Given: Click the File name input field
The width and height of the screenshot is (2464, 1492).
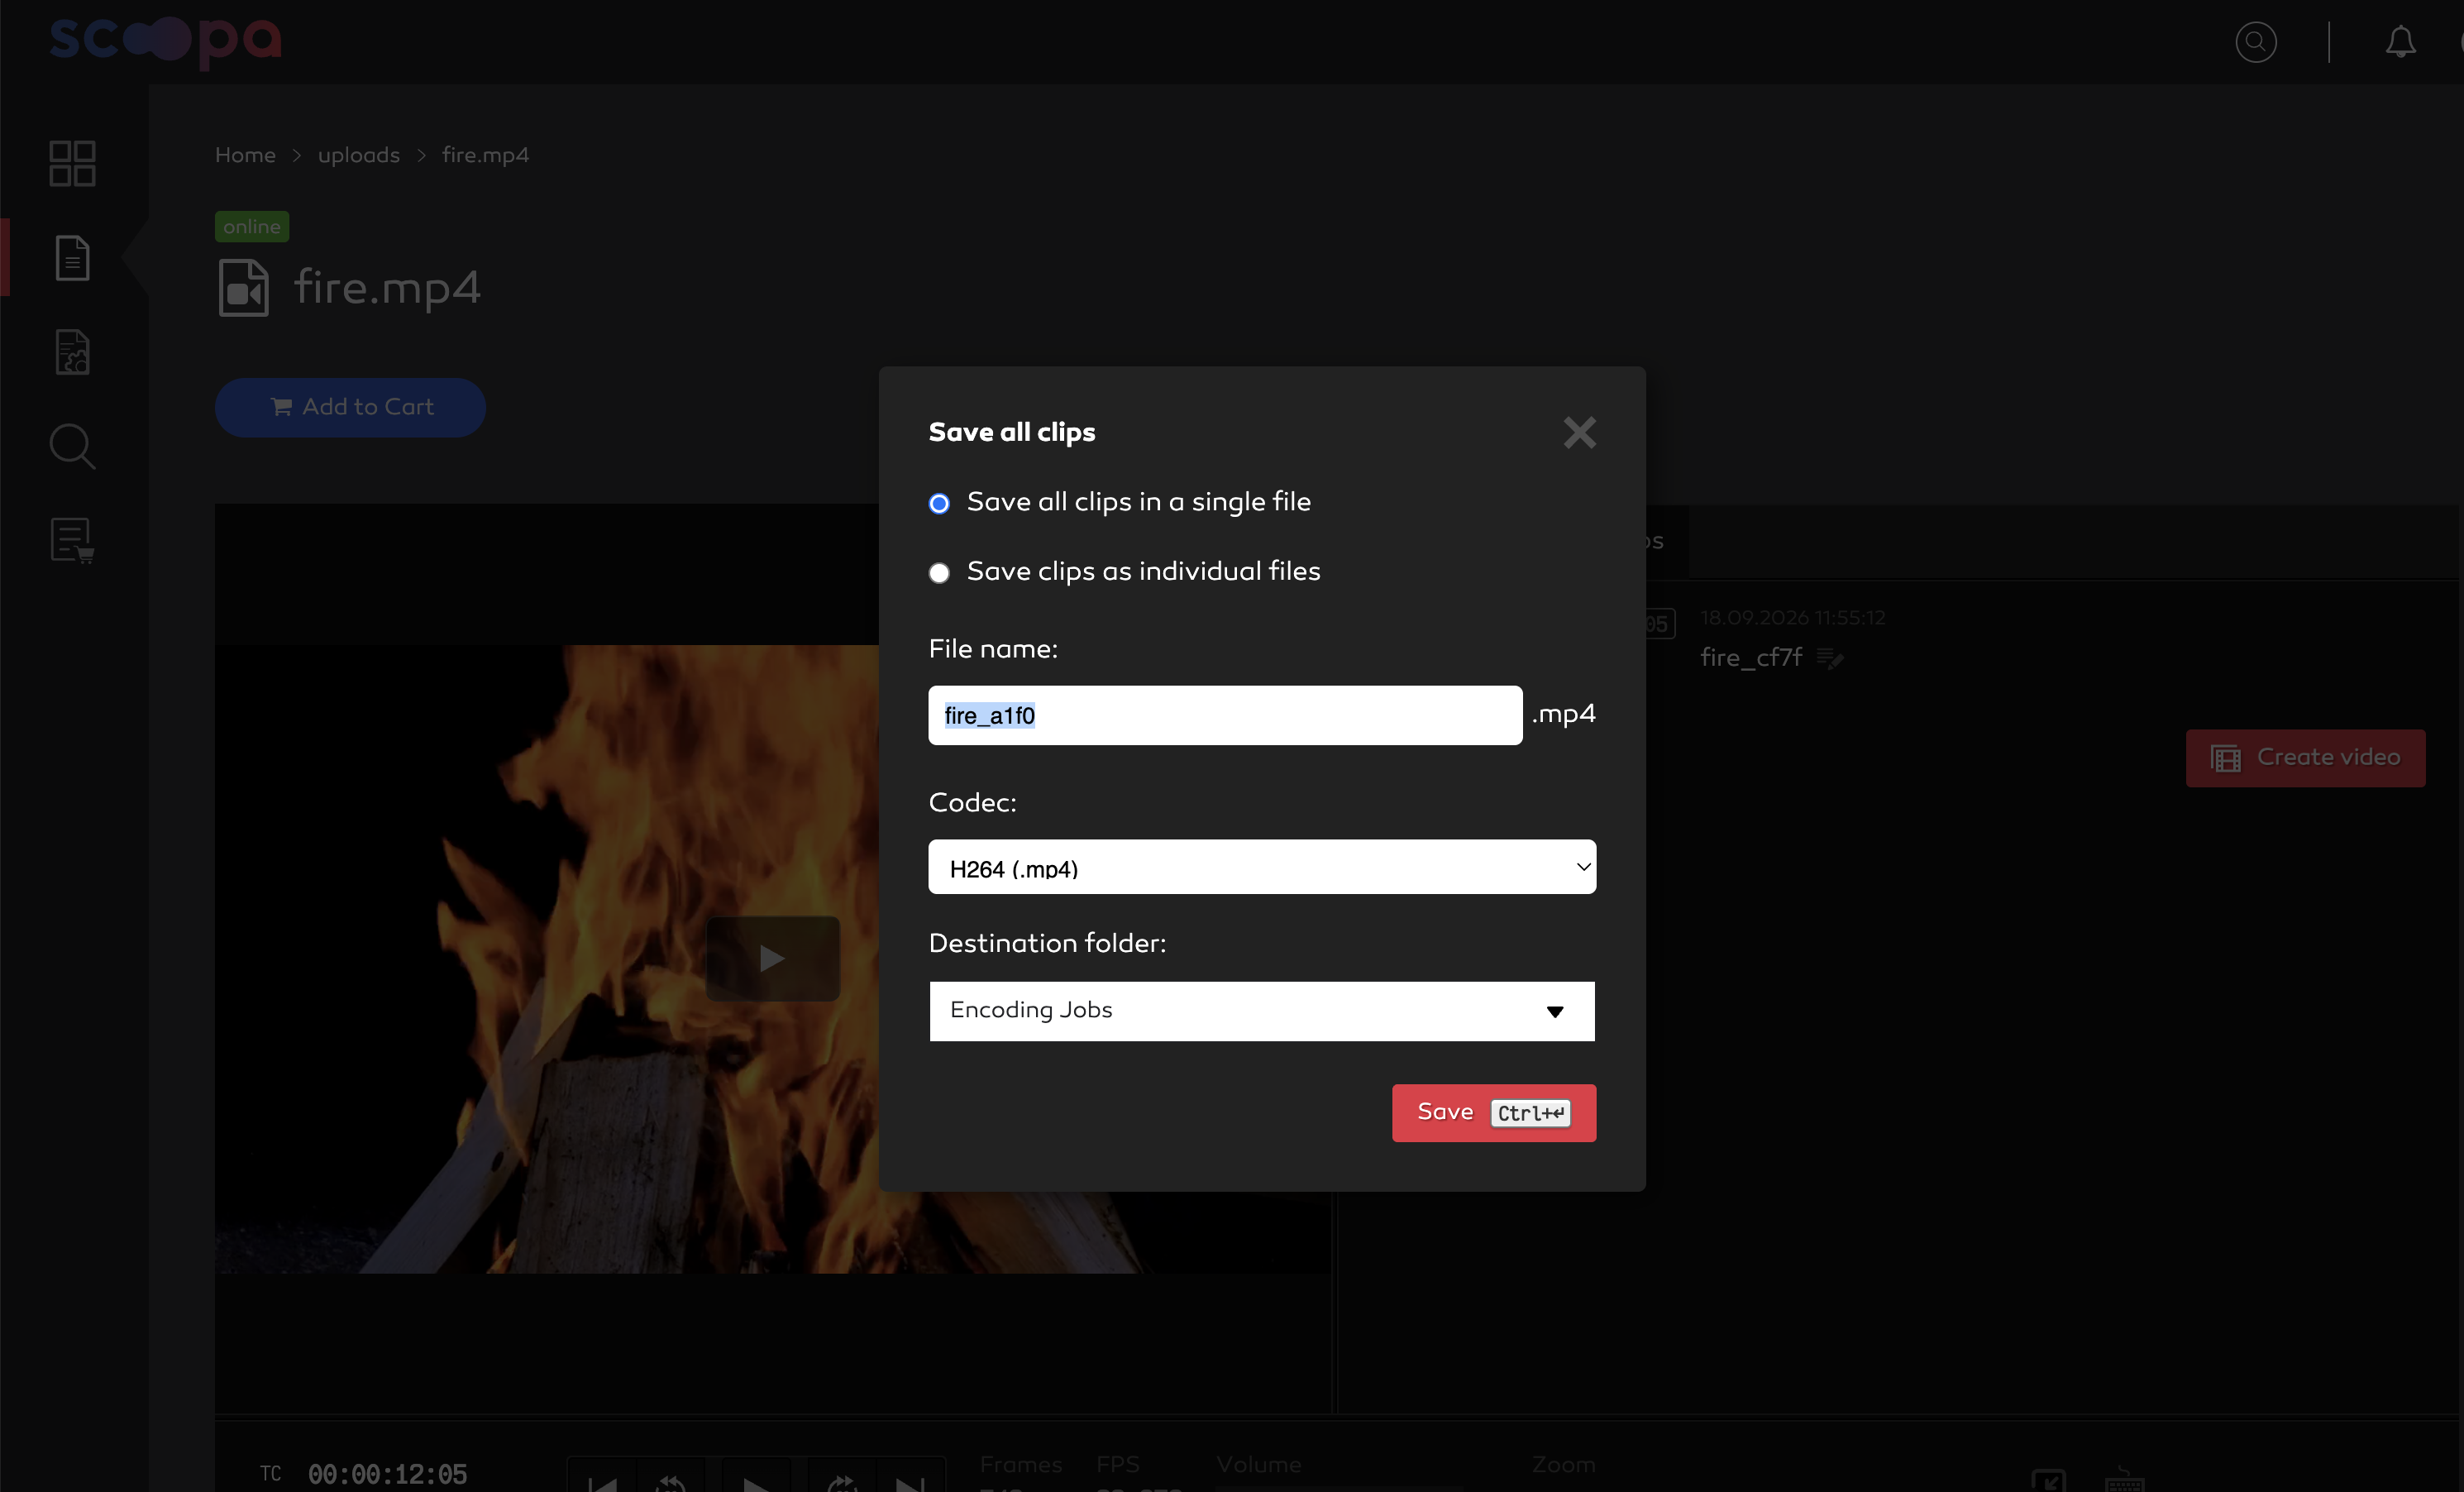Looking at the screenshot, I should click(1225, 715).
